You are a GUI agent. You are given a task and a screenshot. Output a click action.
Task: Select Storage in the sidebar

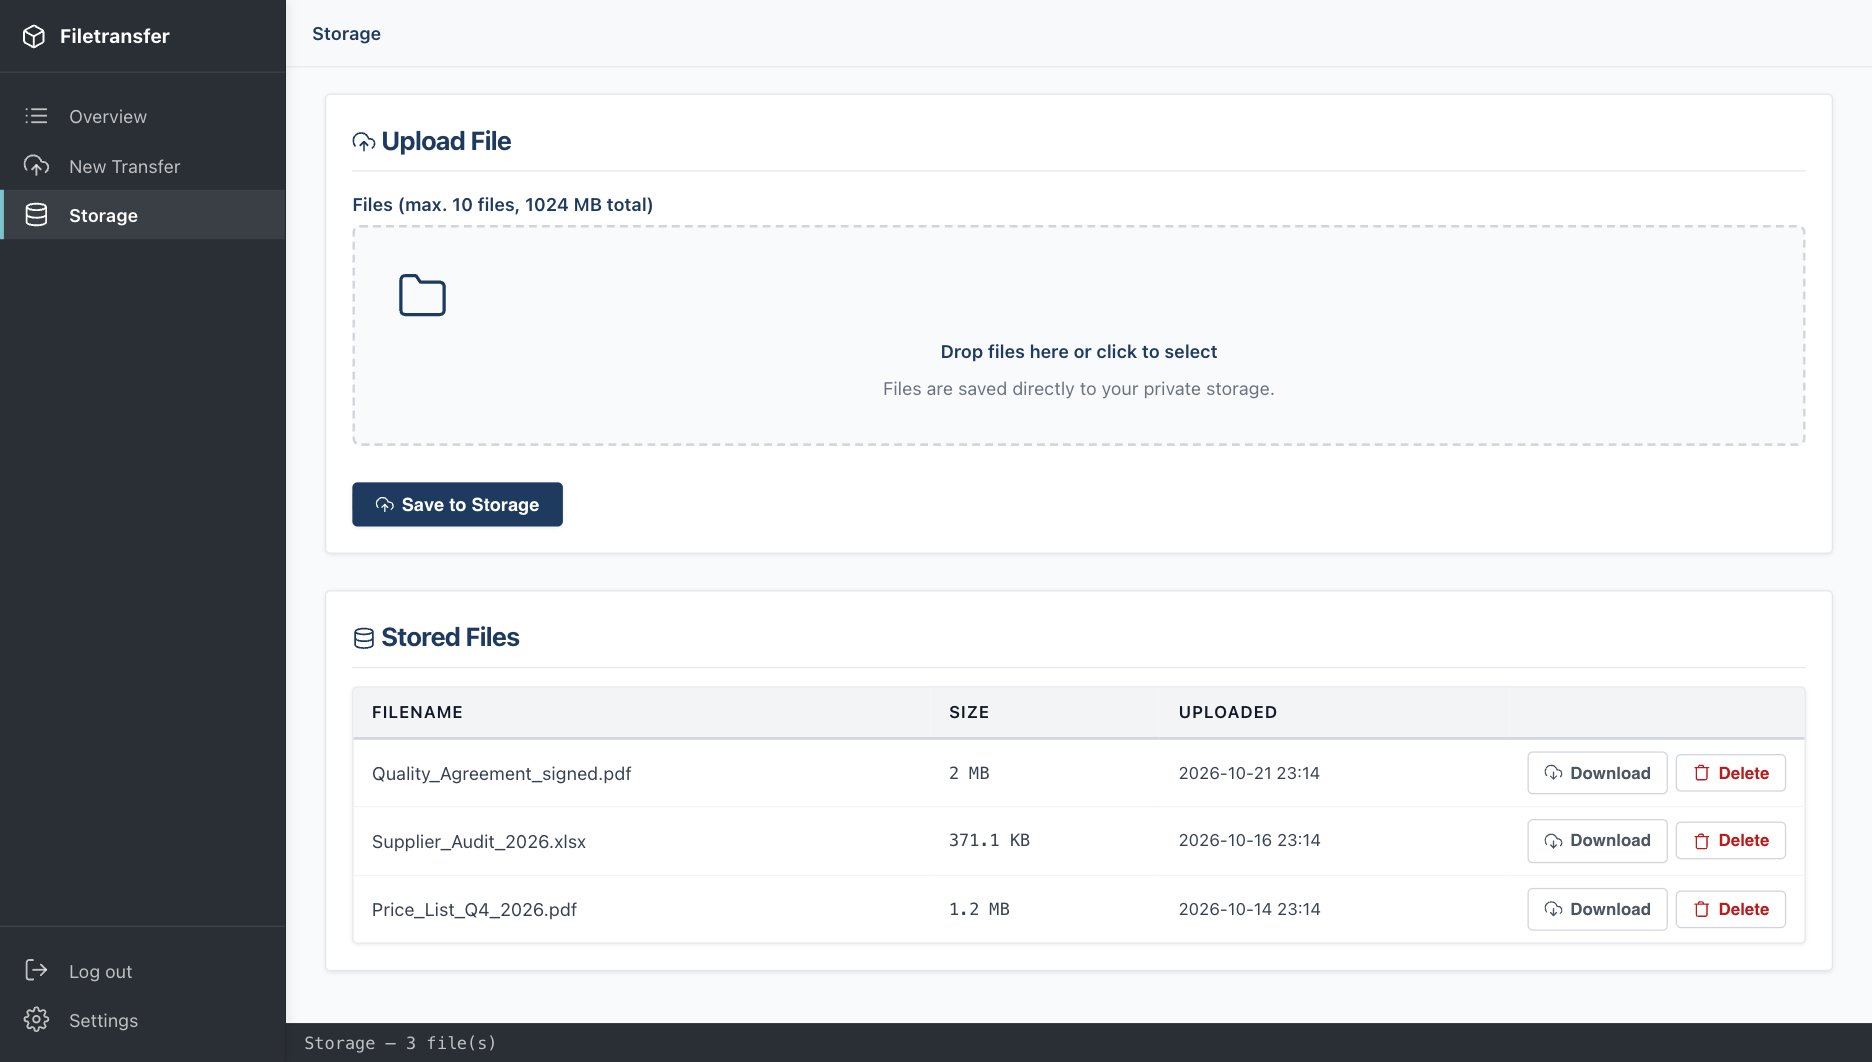click(x=143, y=215)
